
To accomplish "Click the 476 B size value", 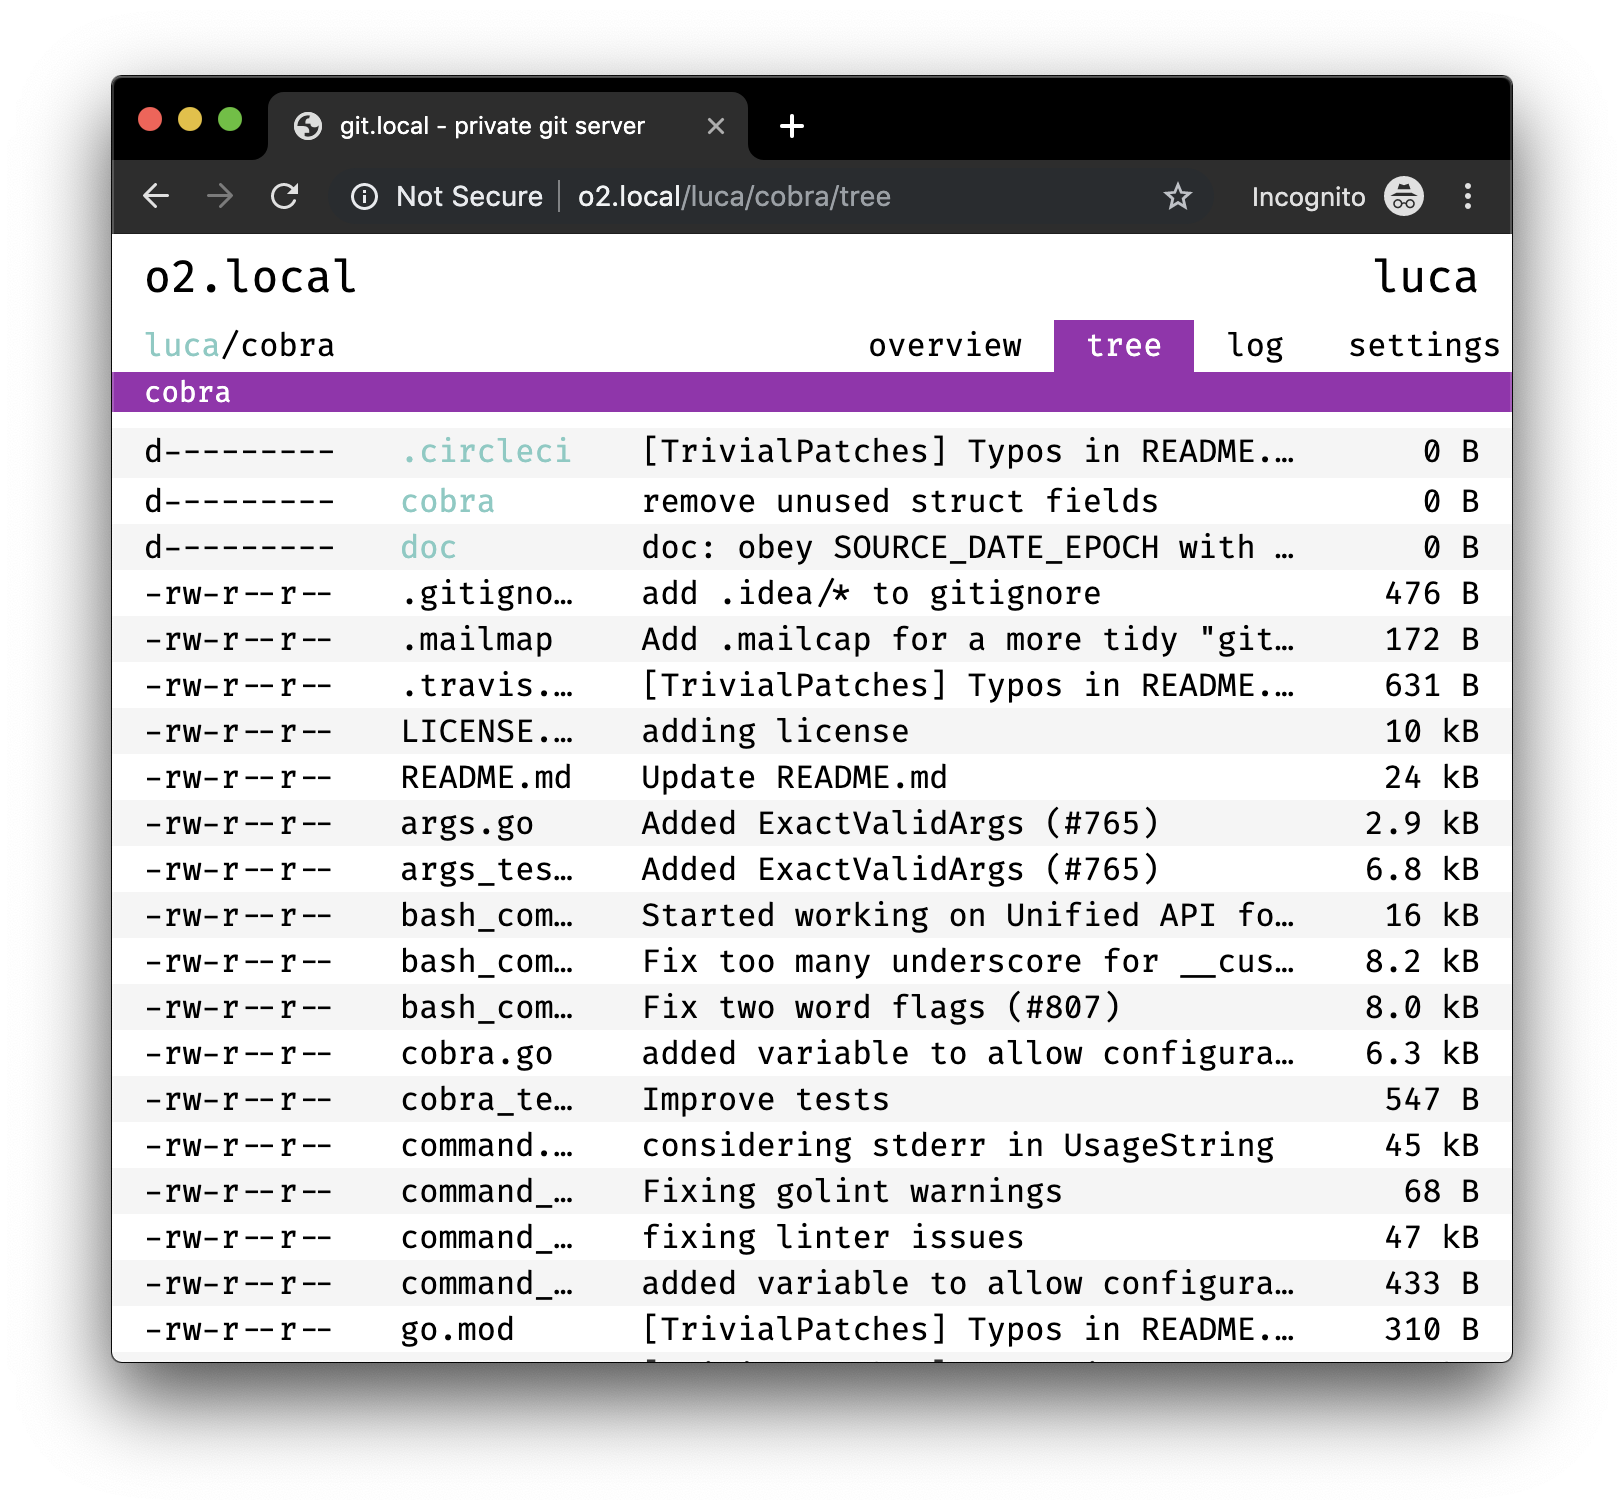I will pyautogui.click(x=1432, y=594).
